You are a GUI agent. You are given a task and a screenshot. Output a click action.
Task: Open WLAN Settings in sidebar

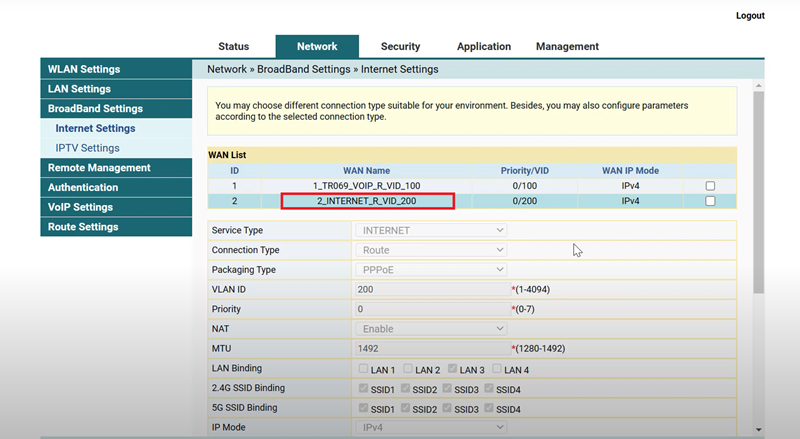84,69
